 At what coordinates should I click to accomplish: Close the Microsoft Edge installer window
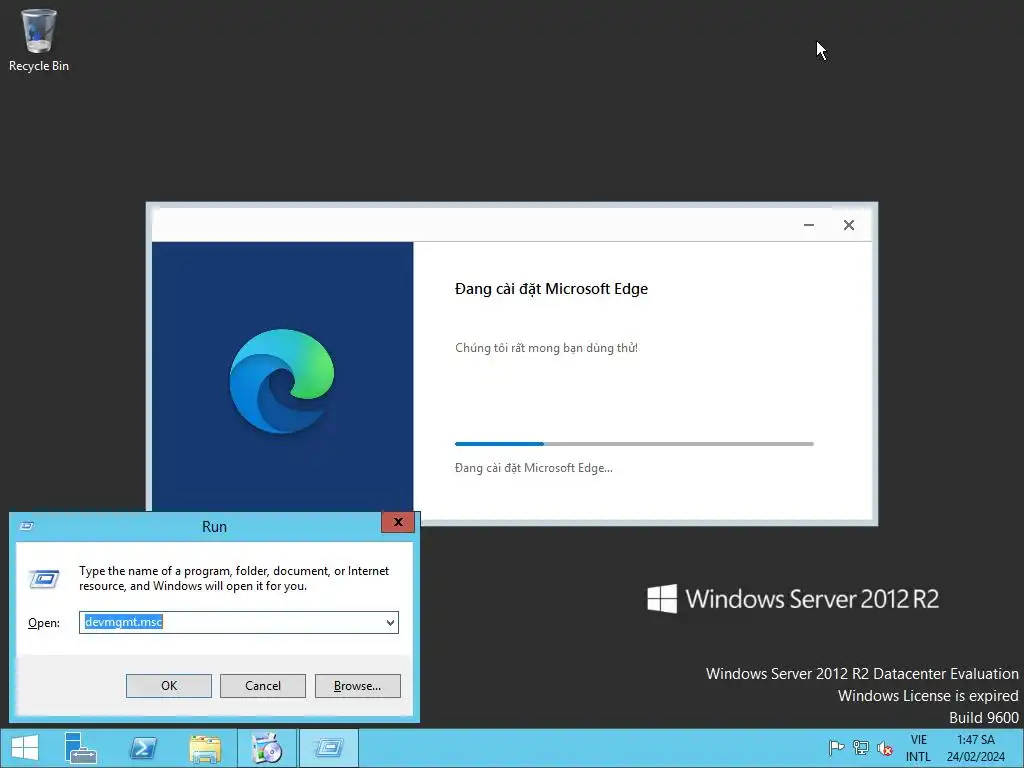pos(848,225)
